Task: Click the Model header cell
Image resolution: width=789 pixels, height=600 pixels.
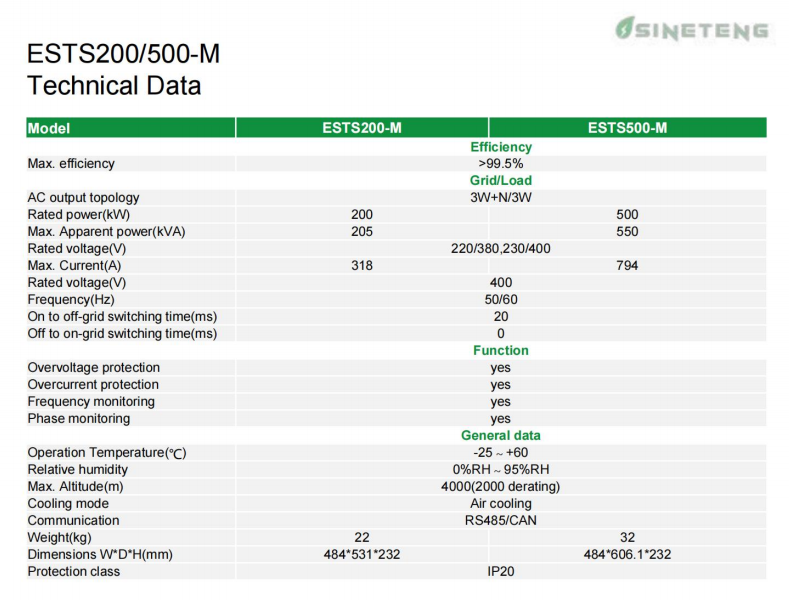Action: 131,128
